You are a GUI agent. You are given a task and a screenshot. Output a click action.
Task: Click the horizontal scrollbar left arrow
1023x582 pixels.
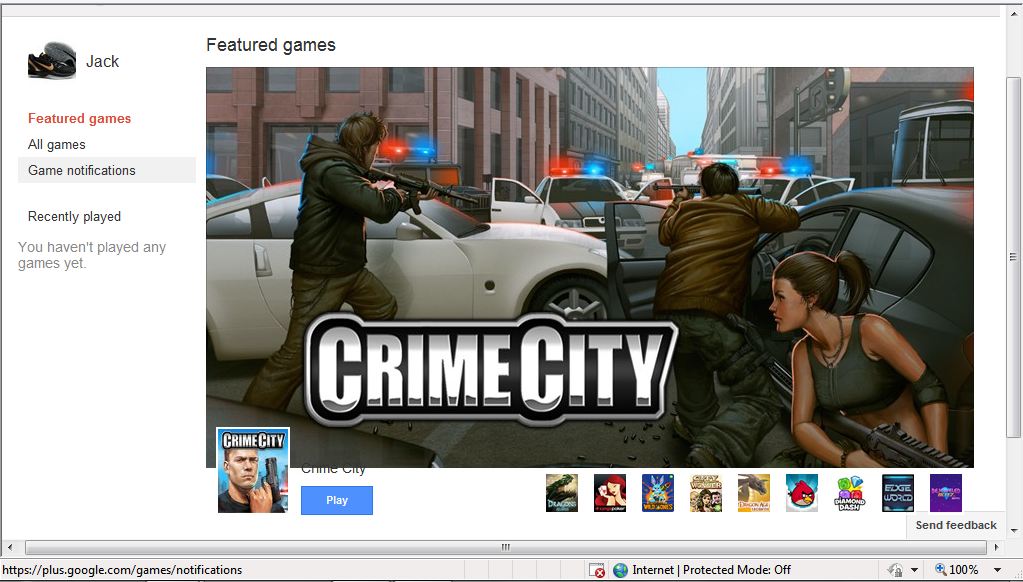[9, 547]
